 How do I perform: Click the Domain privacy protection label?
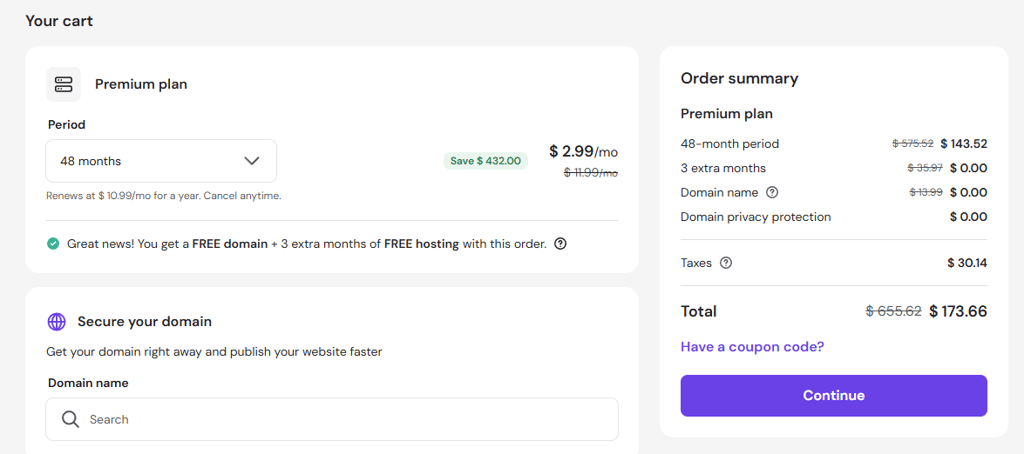pos(756,217)
